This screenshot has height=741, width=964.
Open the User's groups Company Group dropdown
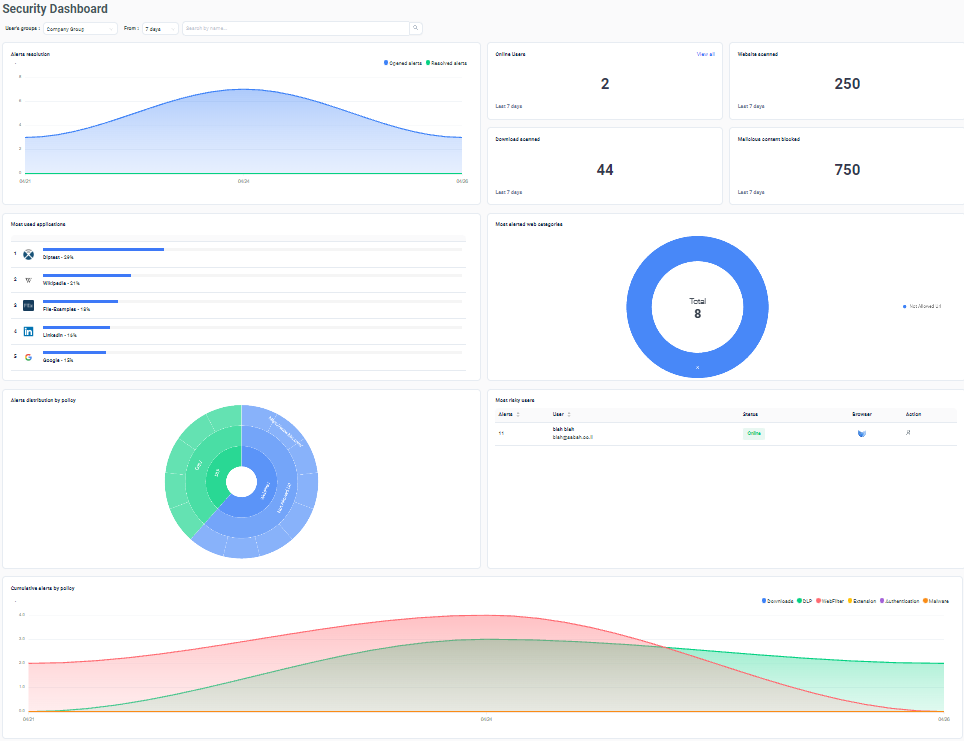(80, 29)
